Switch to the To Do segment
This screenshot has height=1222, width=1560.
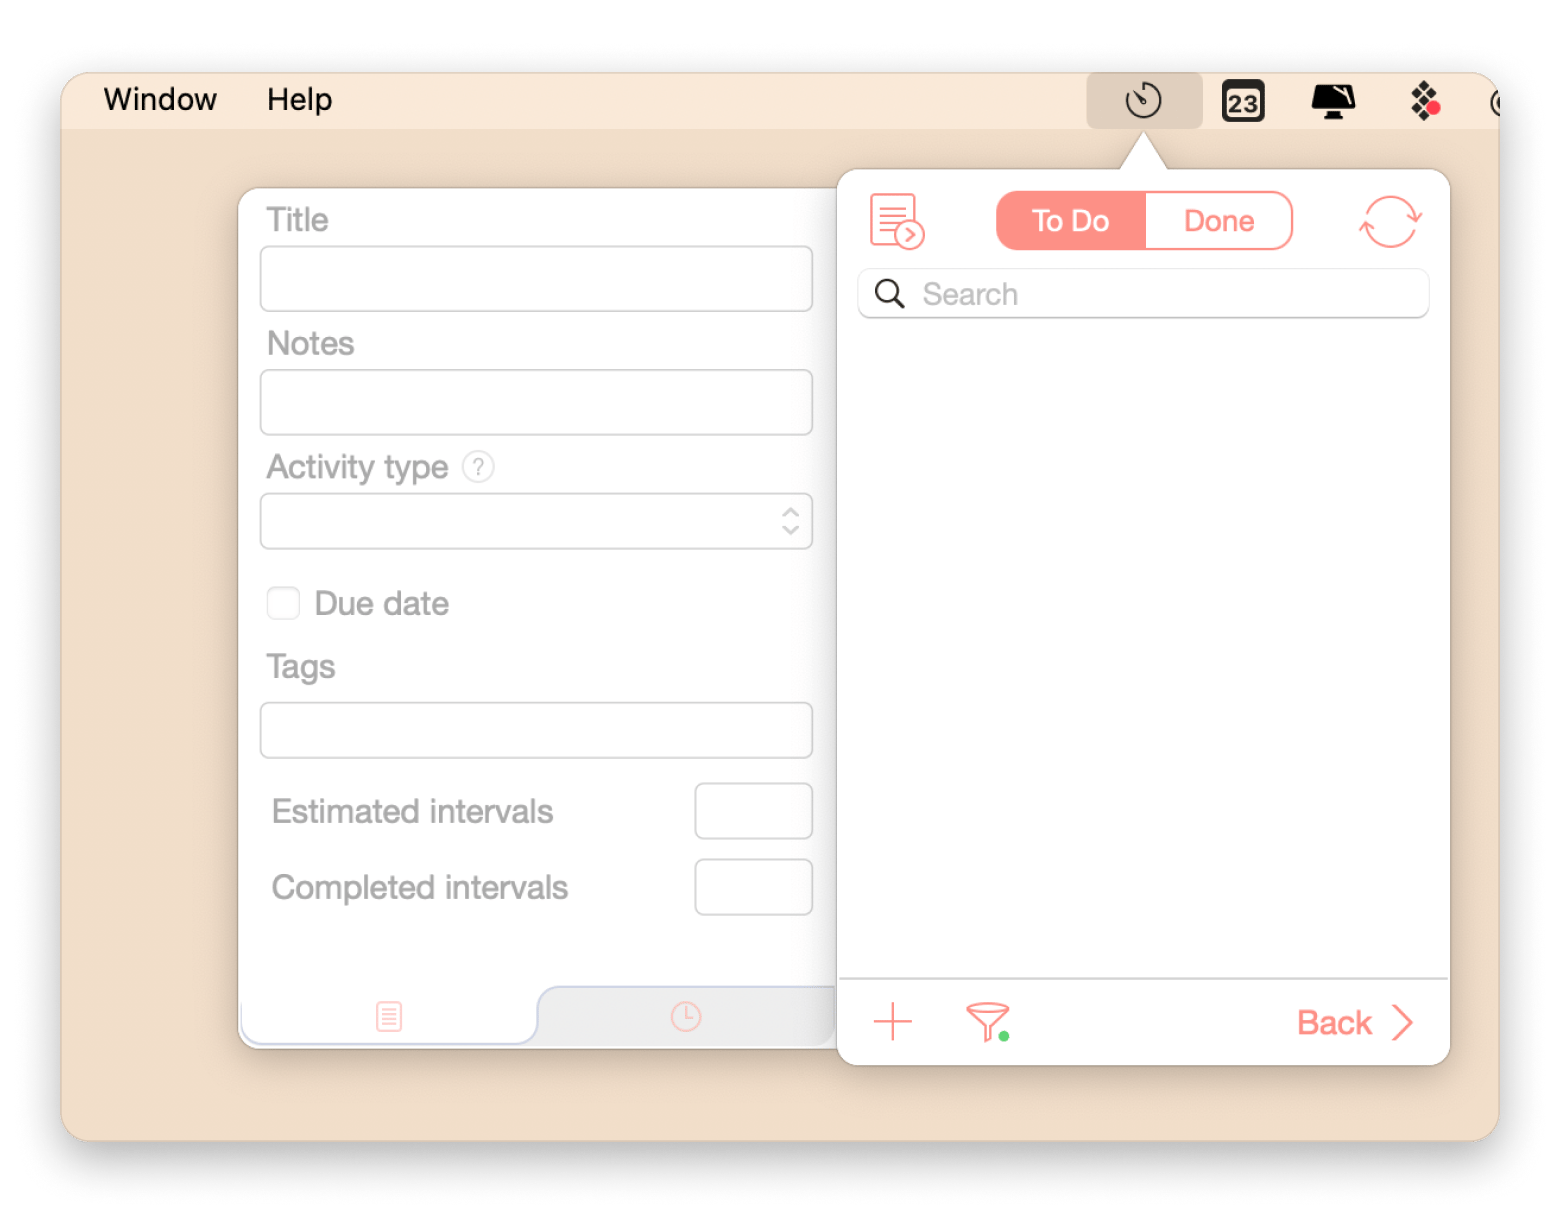pyautogui.click(x=1070, y=221)
